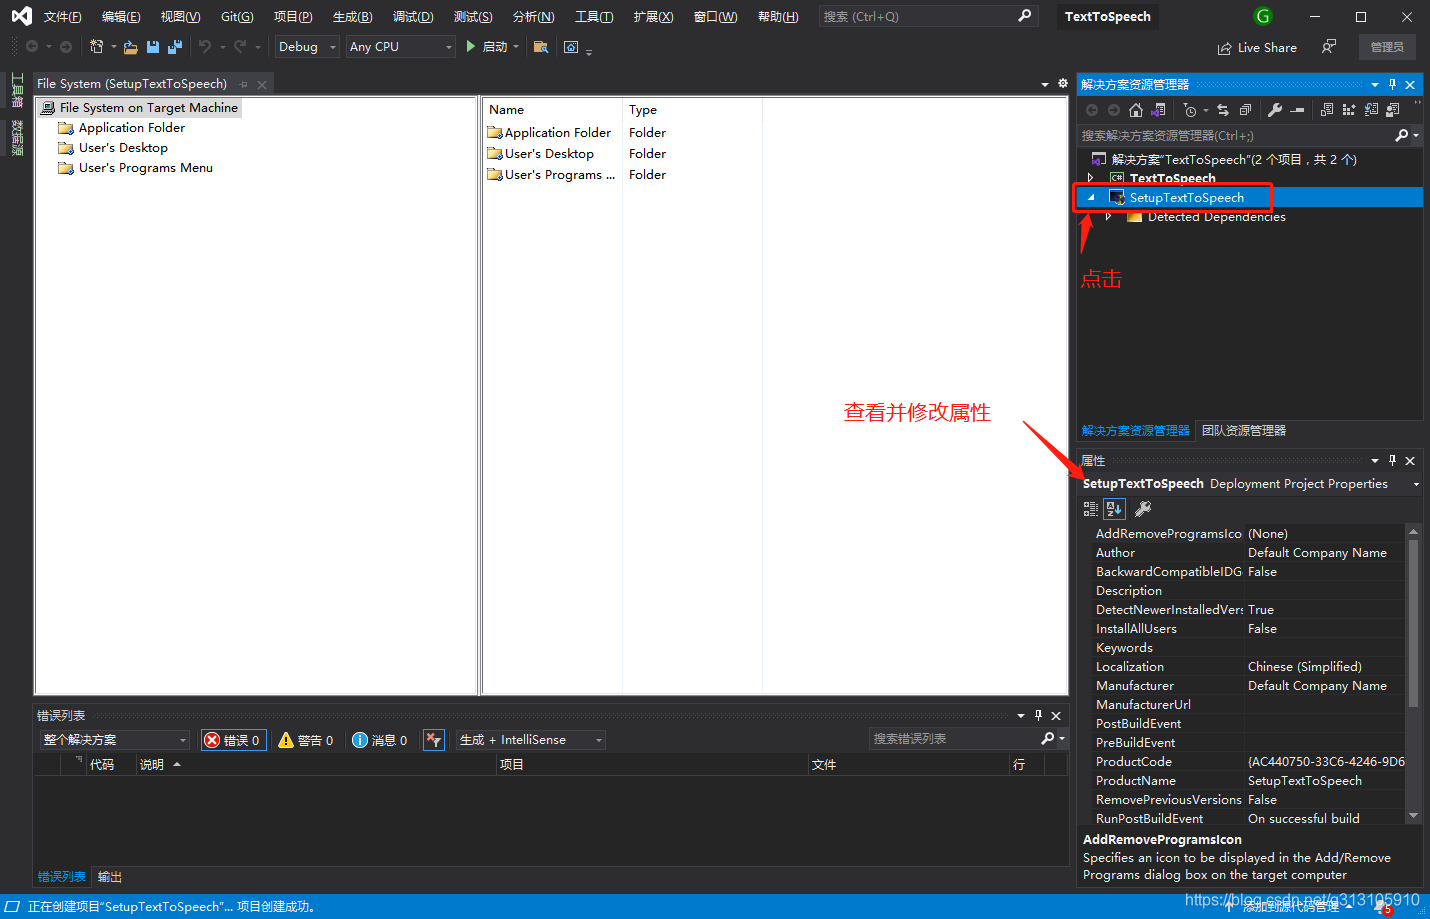Click Switch Views icon in Solution Explorer
Viewport: 1430px width, 919px height.
(x=1158, y=110)
